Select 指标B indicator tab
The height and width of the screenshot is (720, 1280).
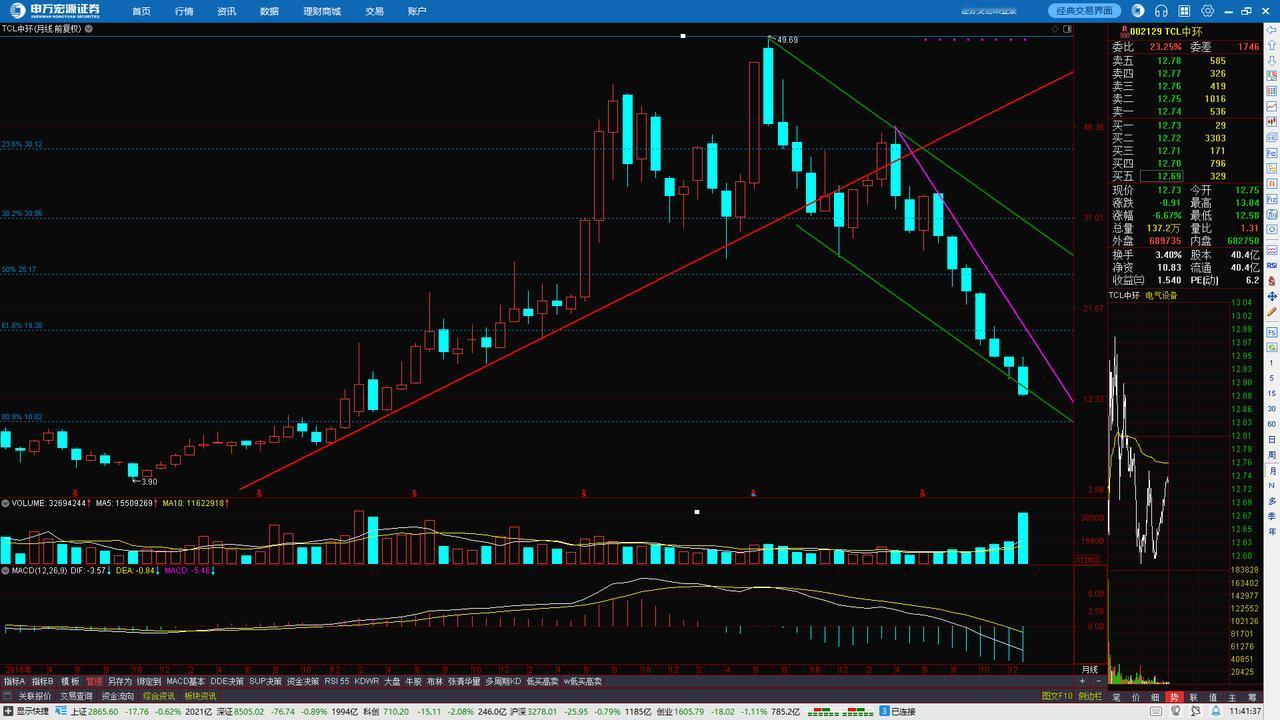click(42, 681)
